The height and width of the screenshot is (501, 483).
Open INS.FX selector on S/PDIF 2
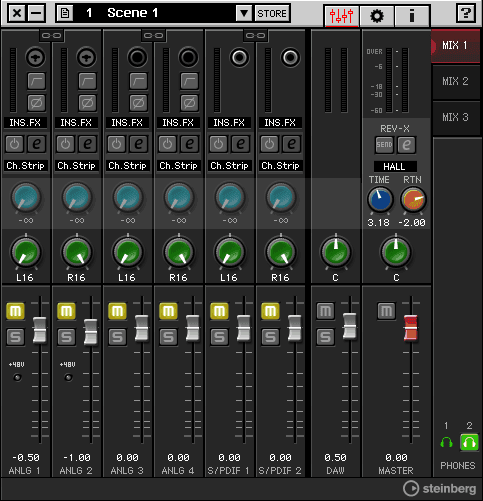(x=280, y=123)
